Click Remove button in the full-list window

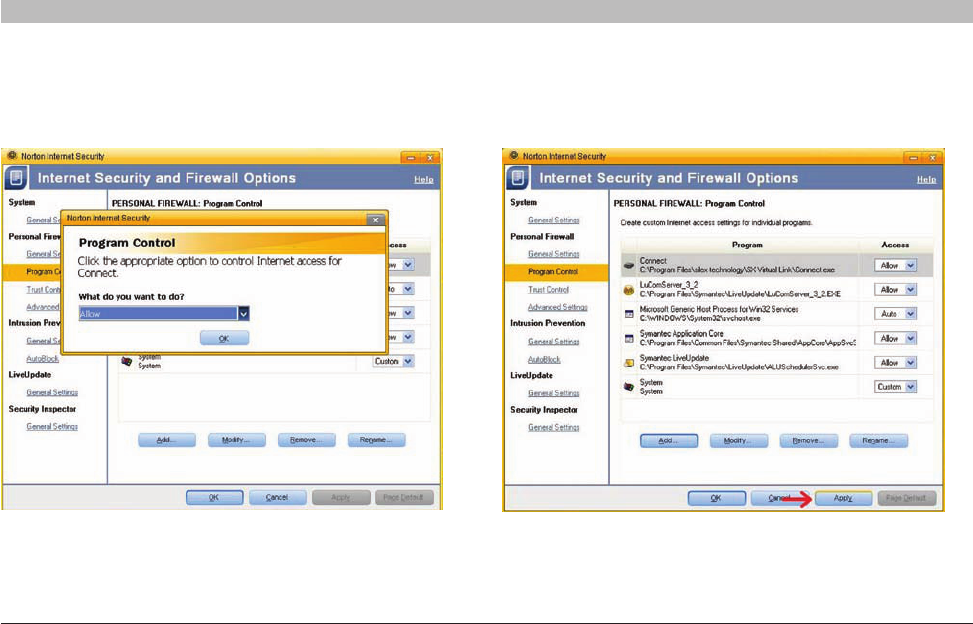point(809,440)
